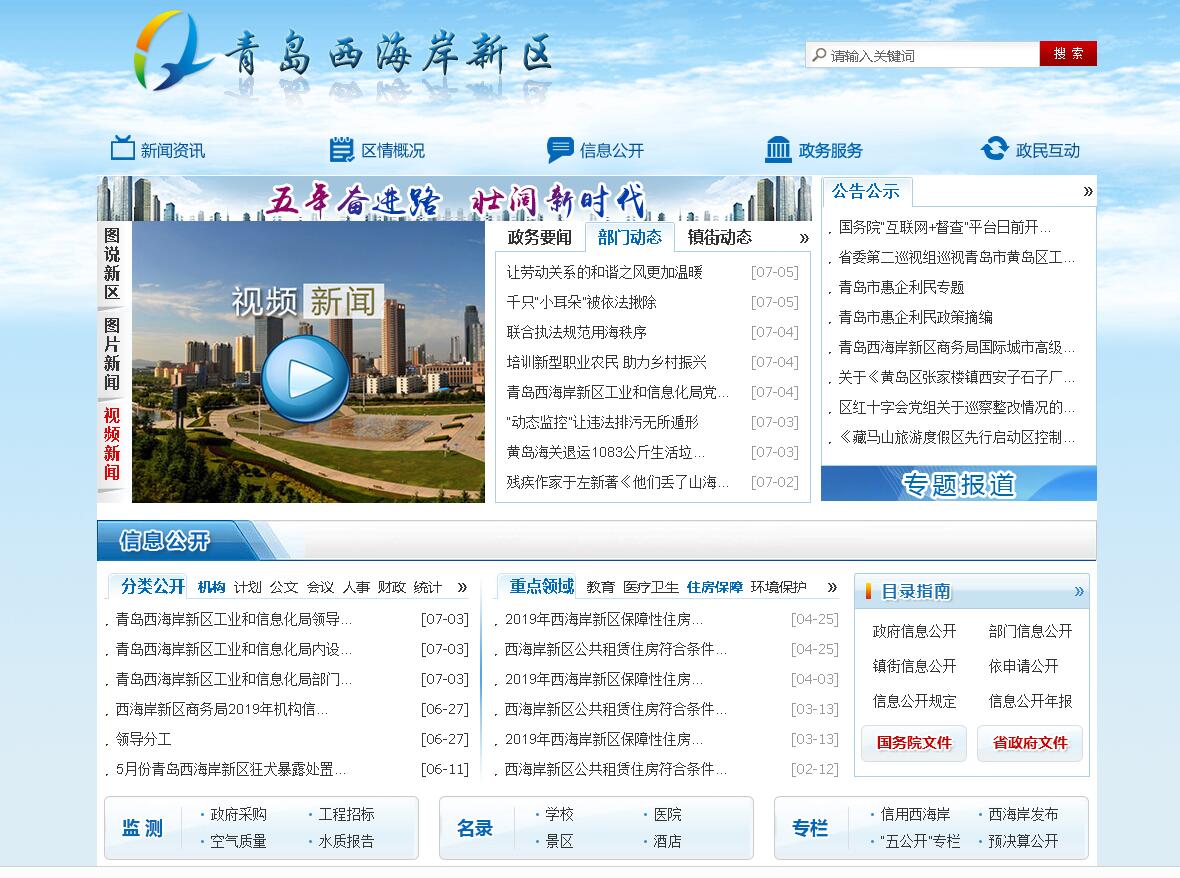
Task: Switch to the 镇街动态 tab
Action: 719,237
